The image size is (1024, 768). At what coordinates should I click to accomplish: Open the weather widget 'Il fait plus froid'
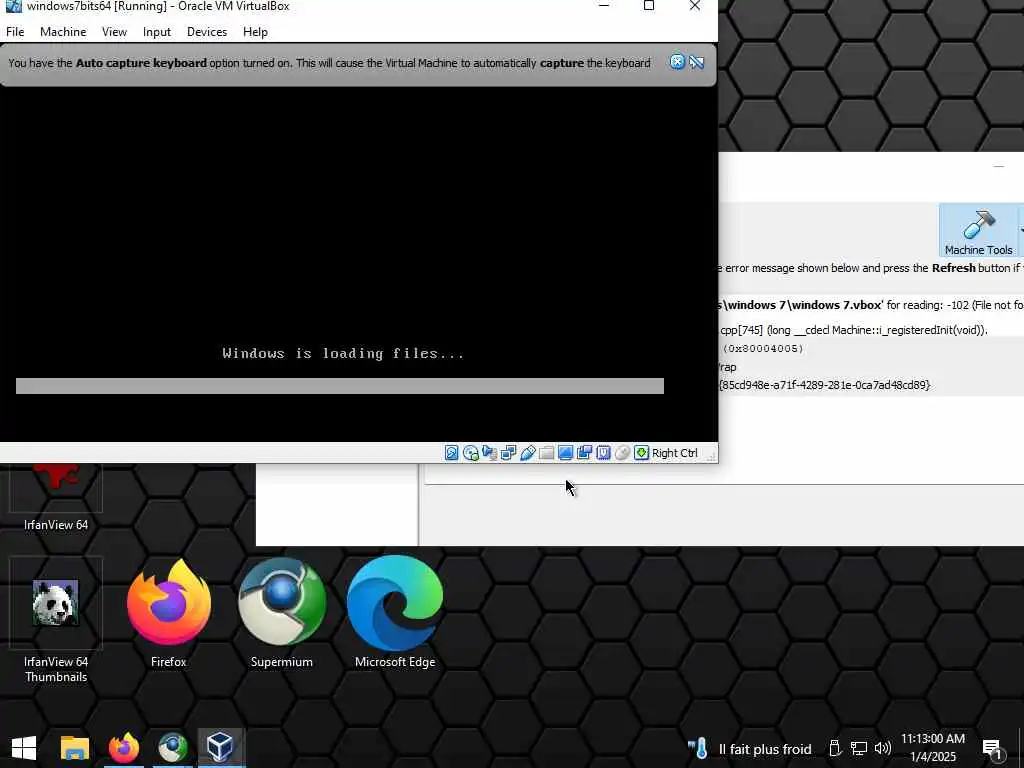[750, 749]
